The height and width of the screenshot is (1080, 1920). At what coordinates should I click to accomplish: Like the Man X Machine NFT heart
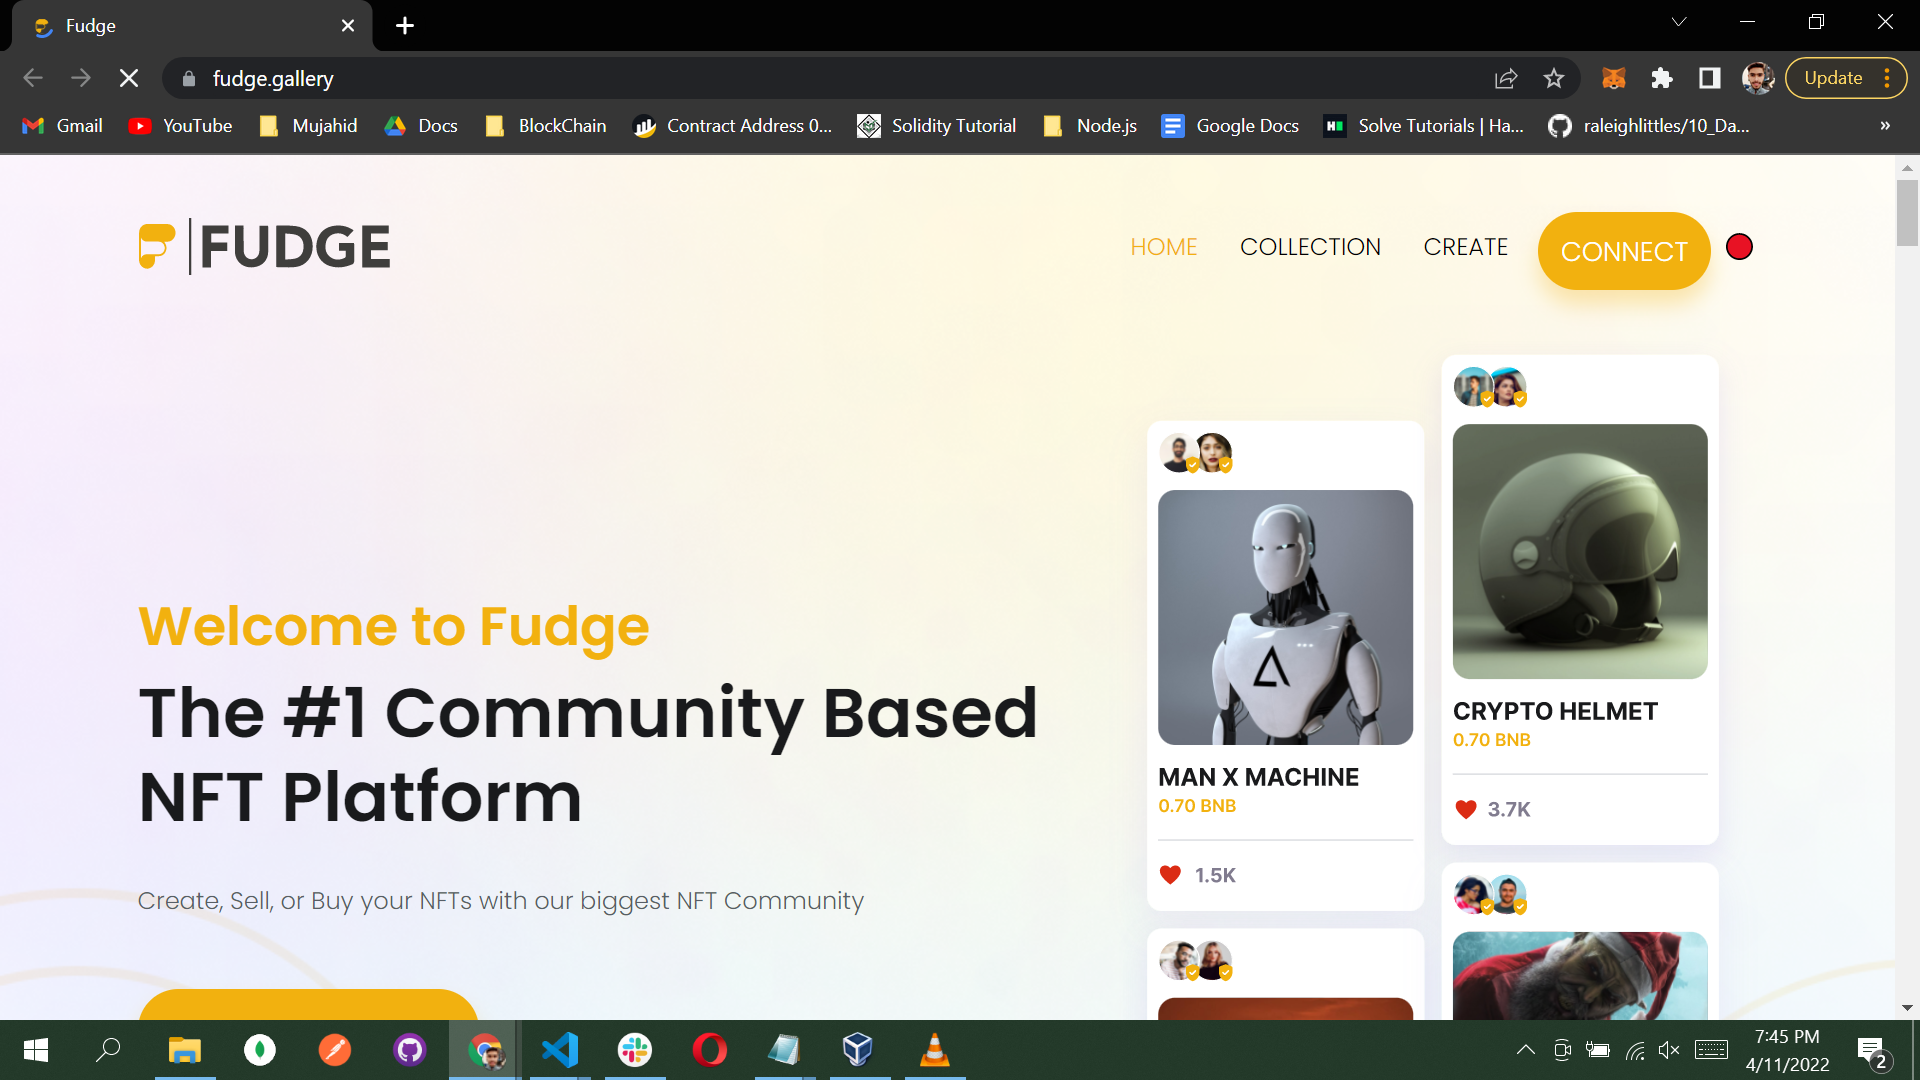point(1170,875)
